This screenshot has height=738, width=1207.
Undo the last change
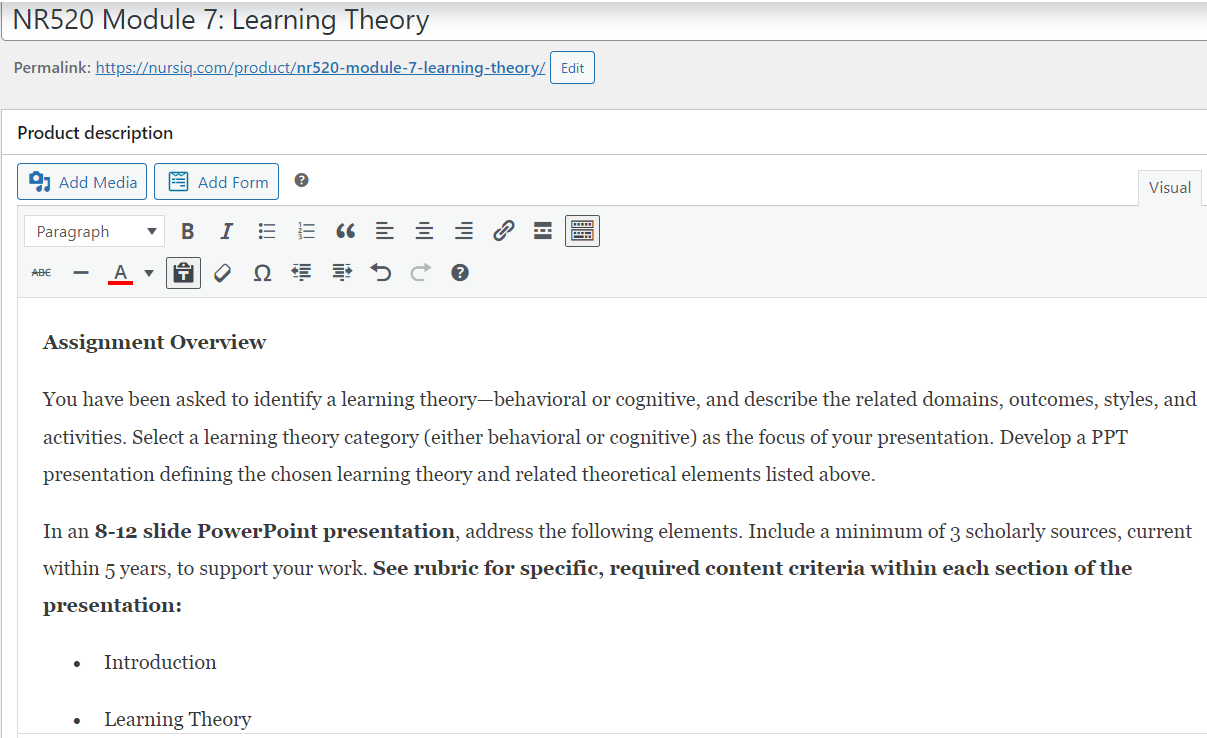[380, 271]
